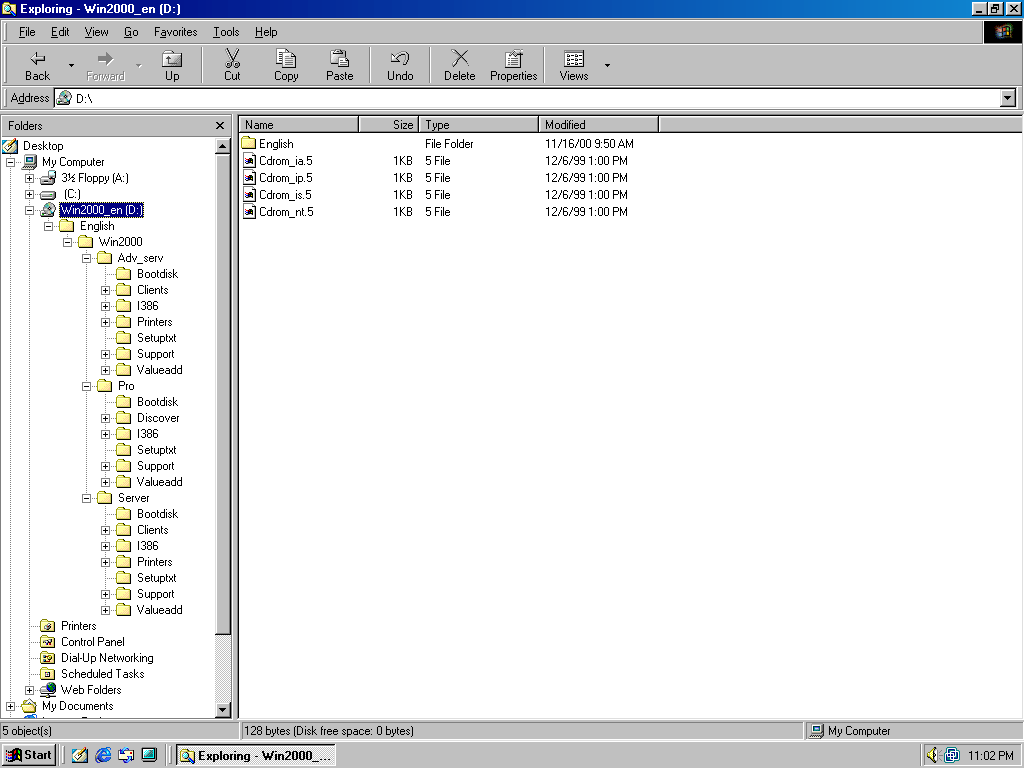Select Desktop in the folder tree
Image resolution: width=1024 pixels, height=768 pixels.
coord(43,146)
